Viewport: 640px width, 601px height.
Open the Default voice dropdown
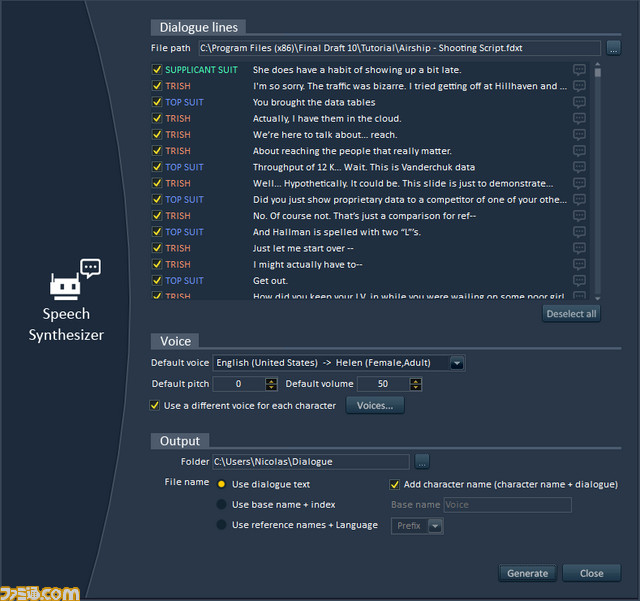[457, 363]
